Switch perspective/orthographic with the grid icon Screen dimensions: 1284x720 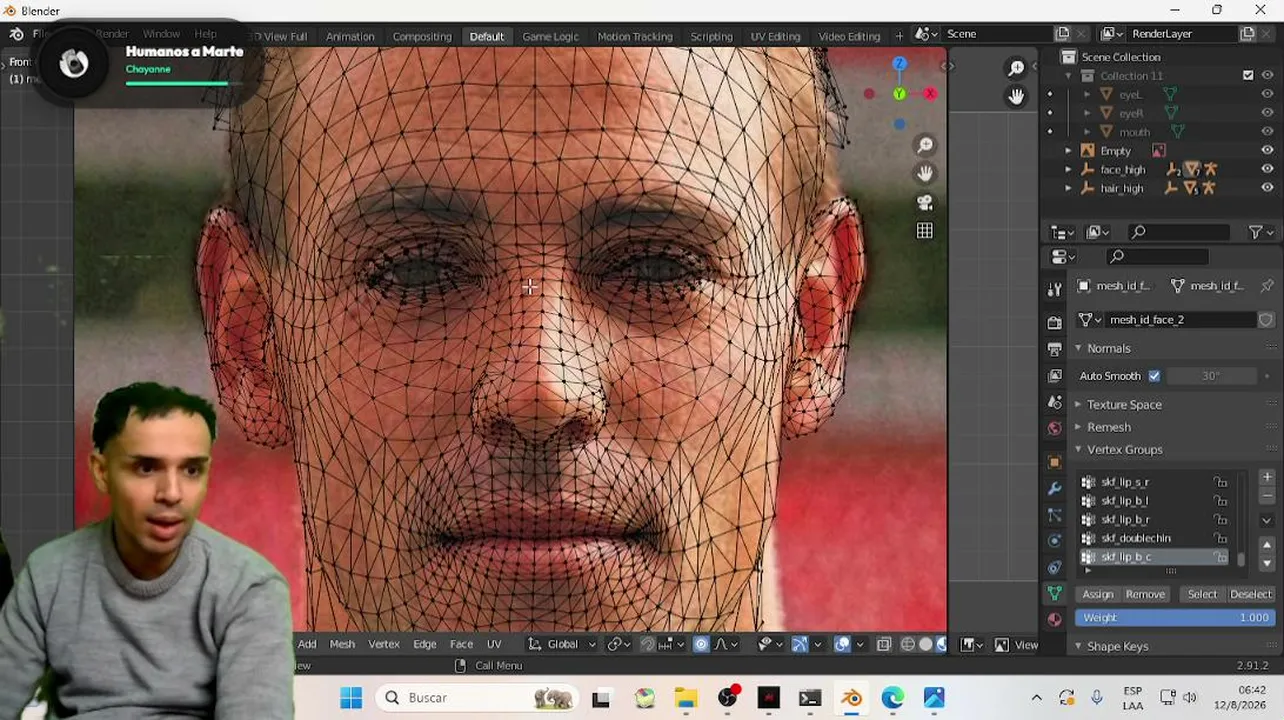[x=925, y=231]
